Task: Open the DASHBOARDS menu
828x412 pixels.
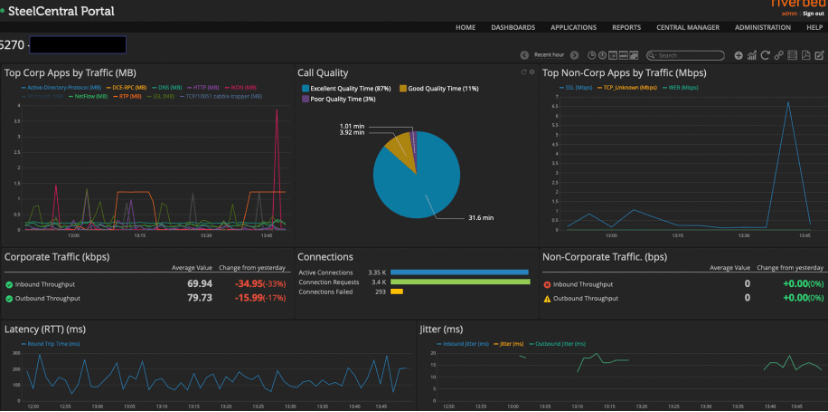Action: (513, 27)
